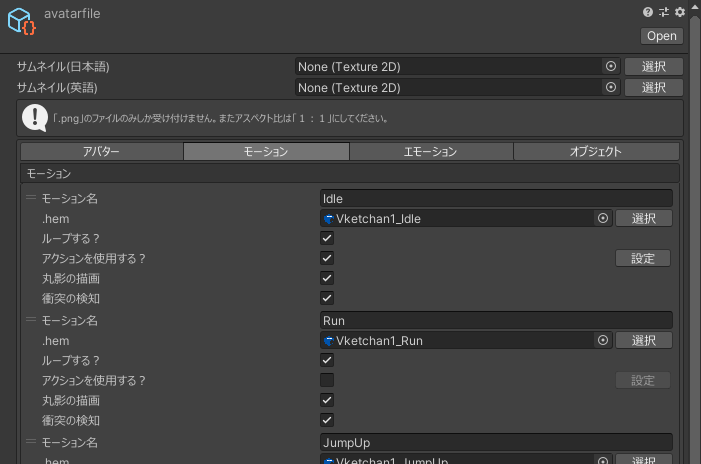Toggle ループする？ for Idle motion
The width and height of the screenshot is (701, 464).
(x=327, y=238)
